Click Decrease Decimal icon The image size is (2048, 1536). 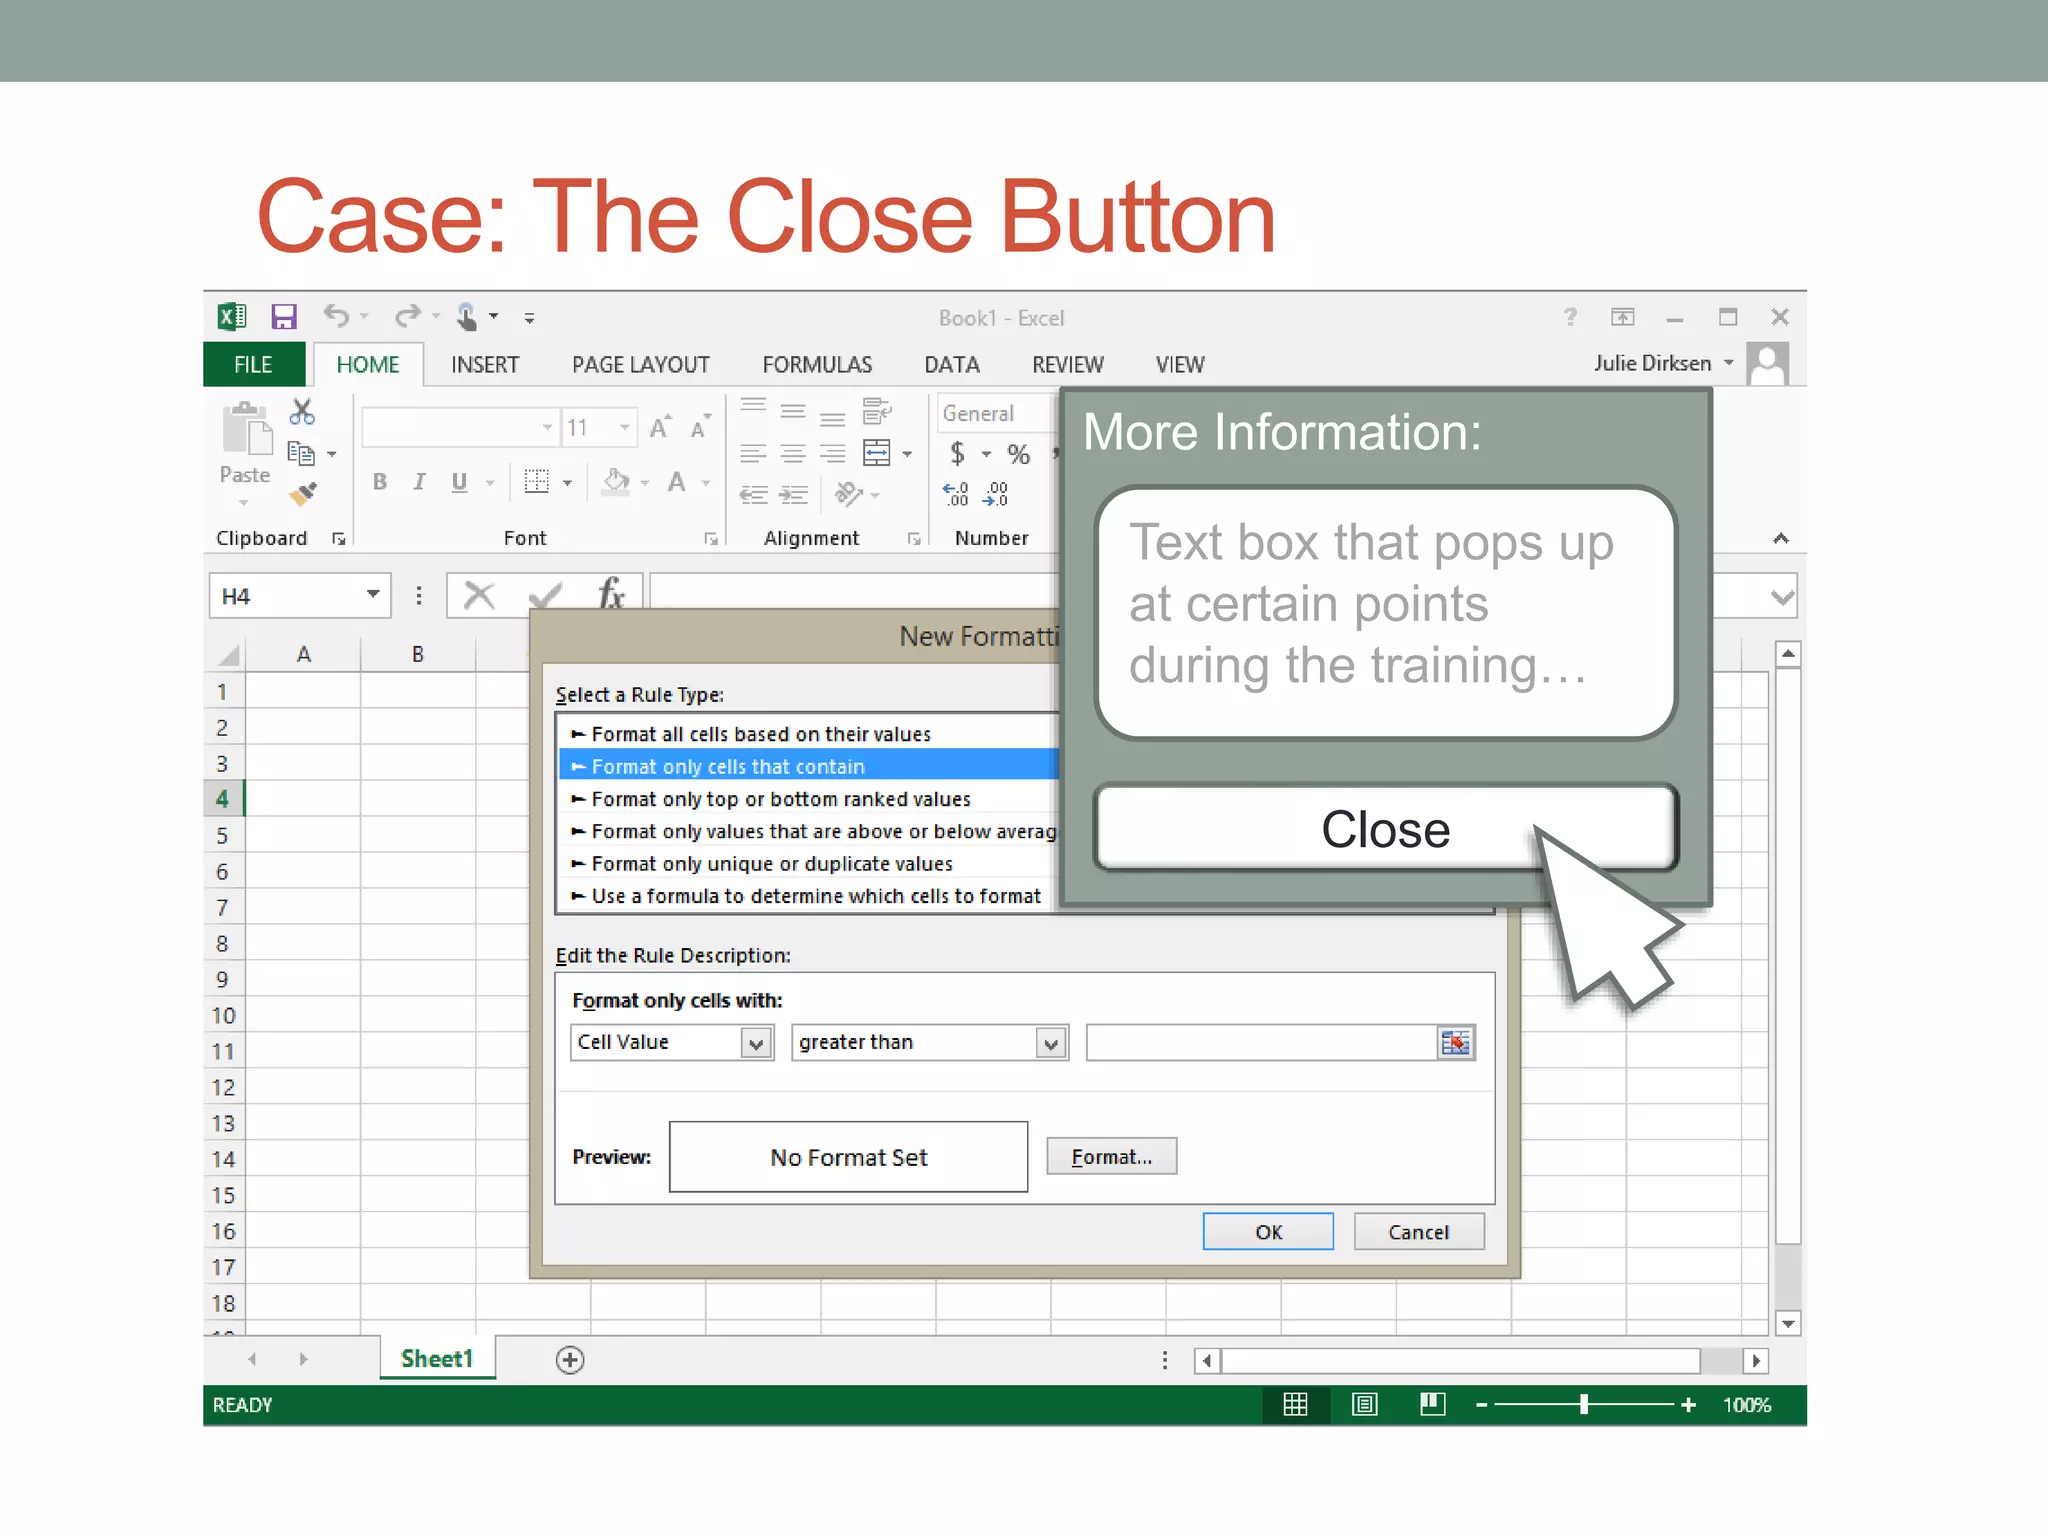click(995, 493)
